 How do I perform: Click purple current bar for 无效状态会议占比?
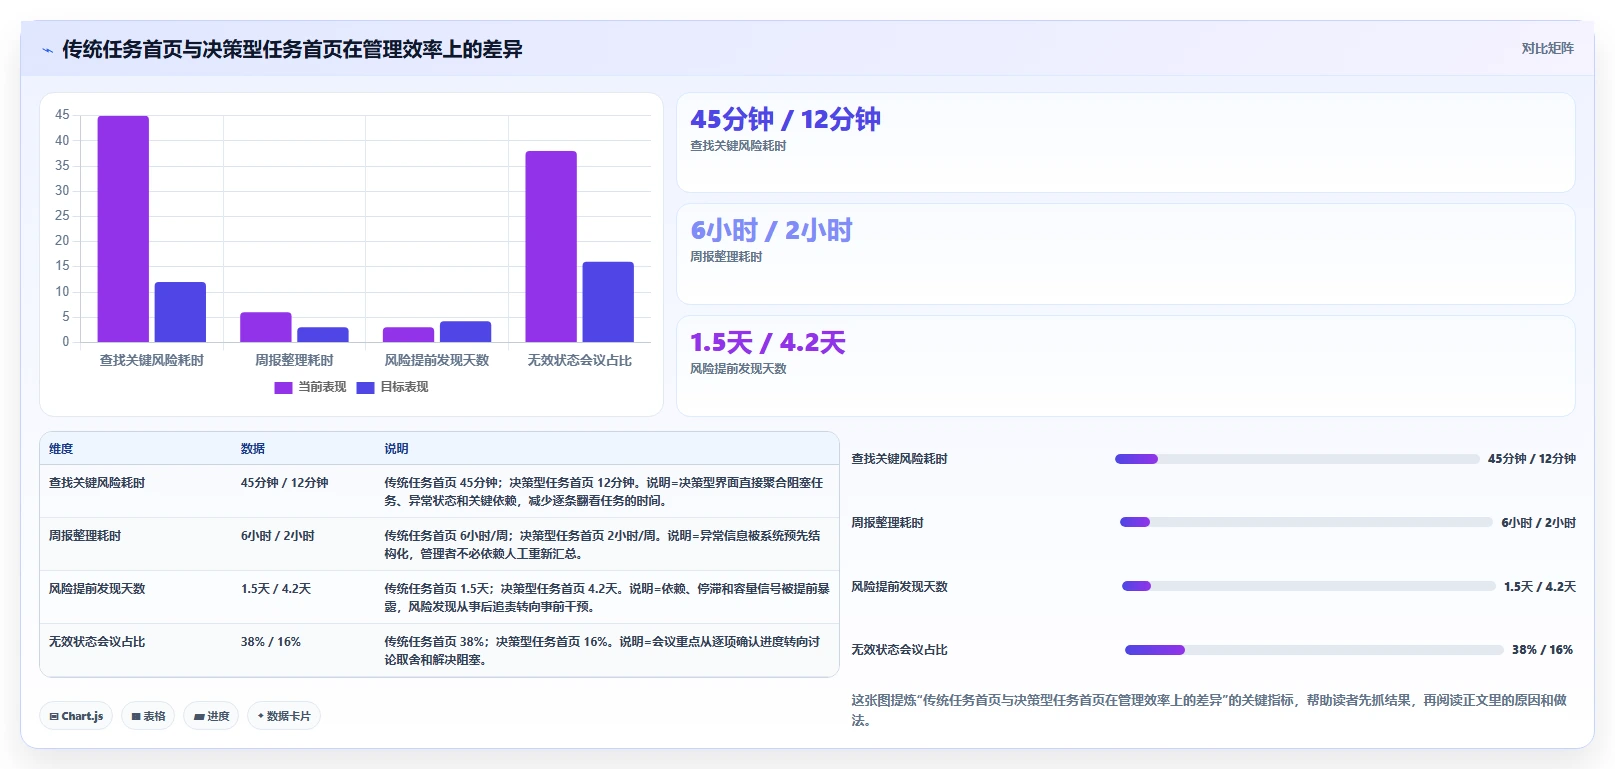[x=551, y=247]
